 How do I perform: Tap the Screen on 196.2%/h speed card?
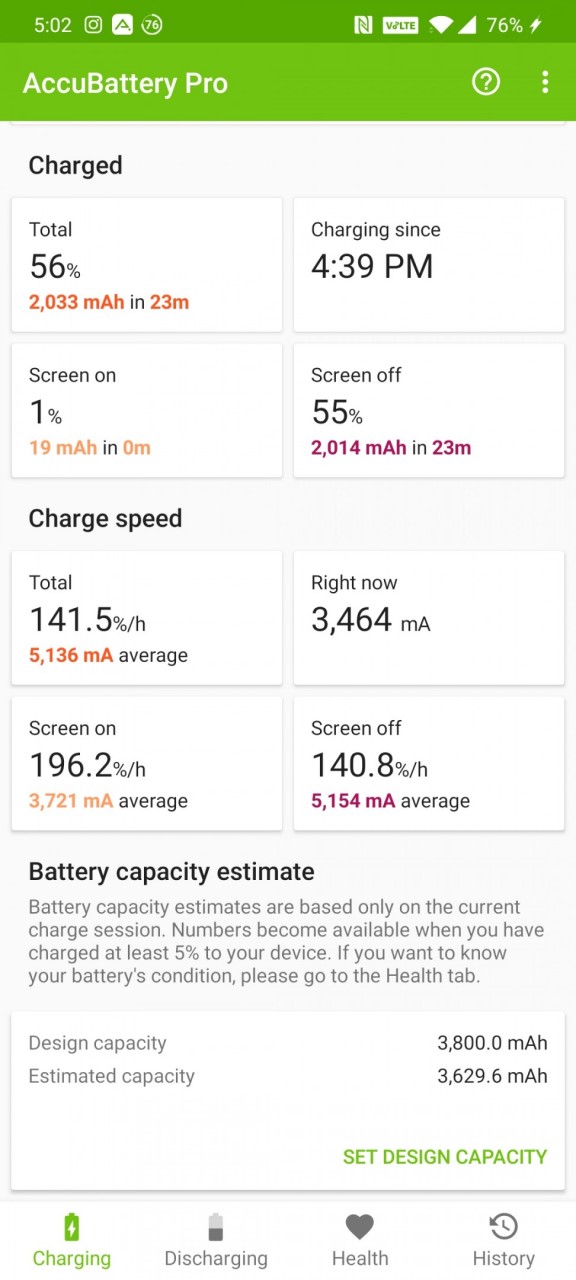[x=147, y=763]
